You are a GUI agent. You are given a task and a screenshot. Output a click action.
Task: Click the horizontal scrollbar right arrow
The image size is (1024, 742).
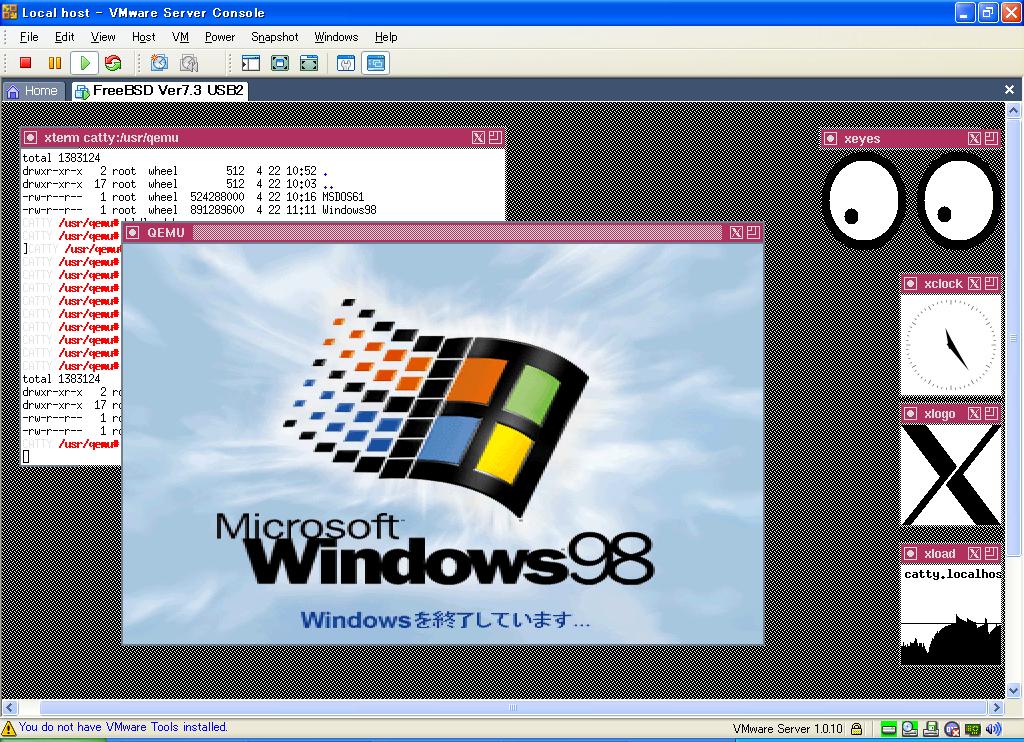[997, 707]
